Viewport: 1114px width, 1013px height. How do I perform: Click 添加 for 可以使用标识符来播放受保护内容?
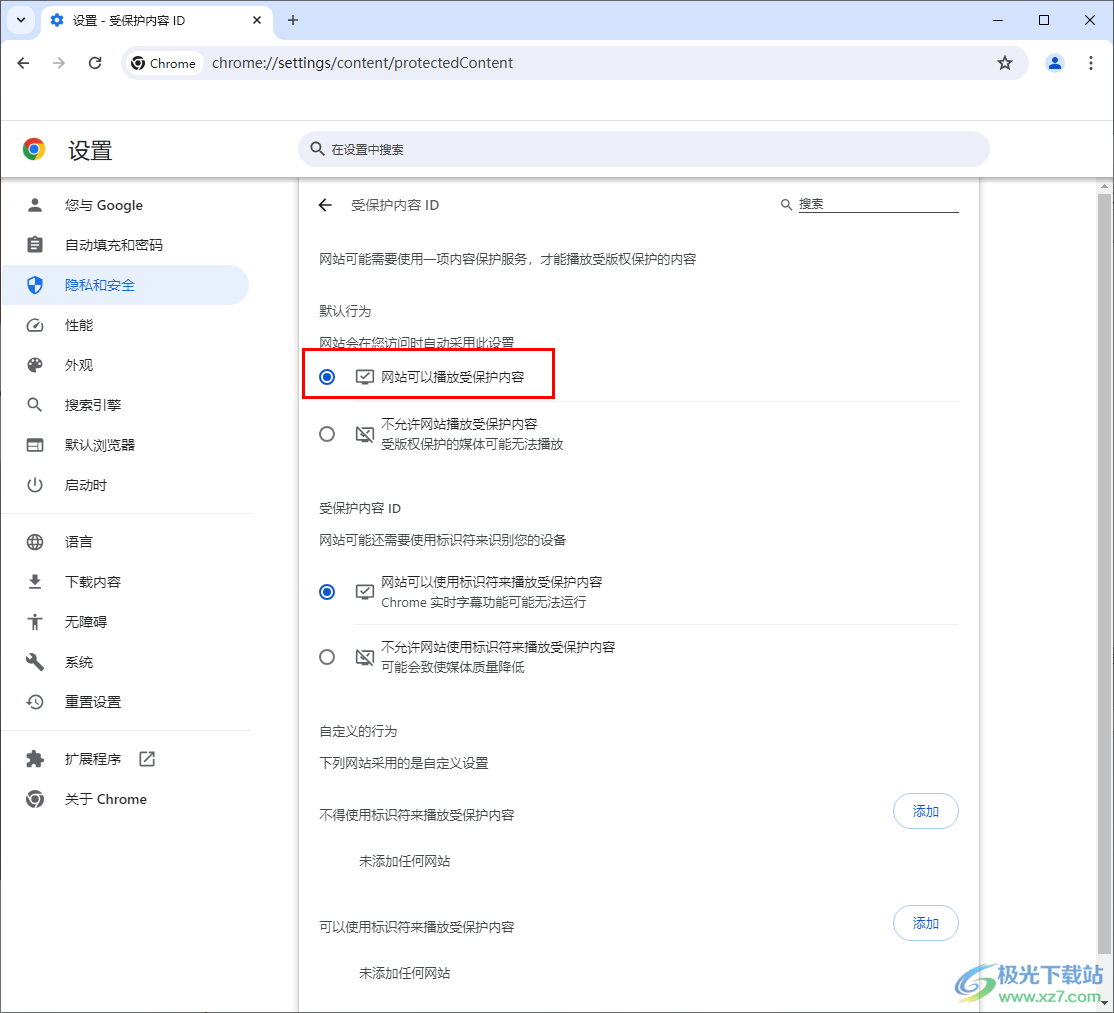926,923
